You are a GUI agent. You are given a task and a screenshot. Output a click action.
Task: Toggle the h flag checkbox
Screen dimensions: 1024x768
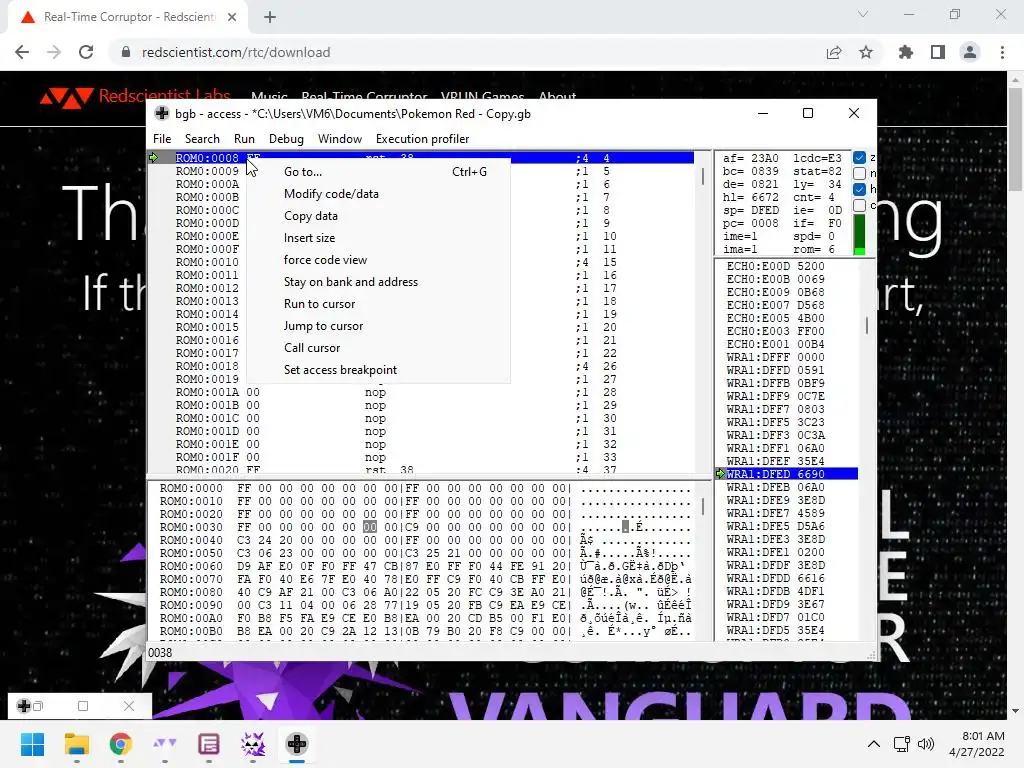(859, 189)
